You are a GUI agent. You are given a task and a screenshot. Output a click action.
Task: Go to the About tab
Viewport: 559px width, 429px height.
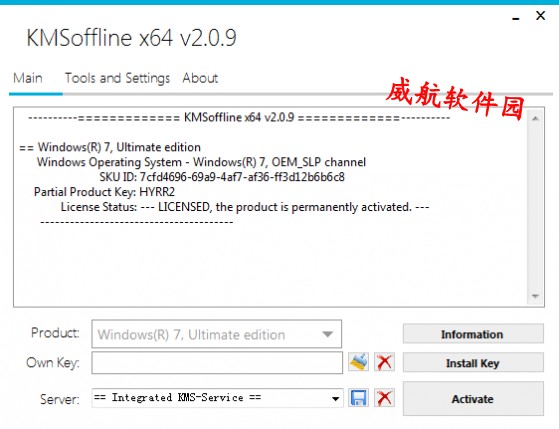[200, 78]
